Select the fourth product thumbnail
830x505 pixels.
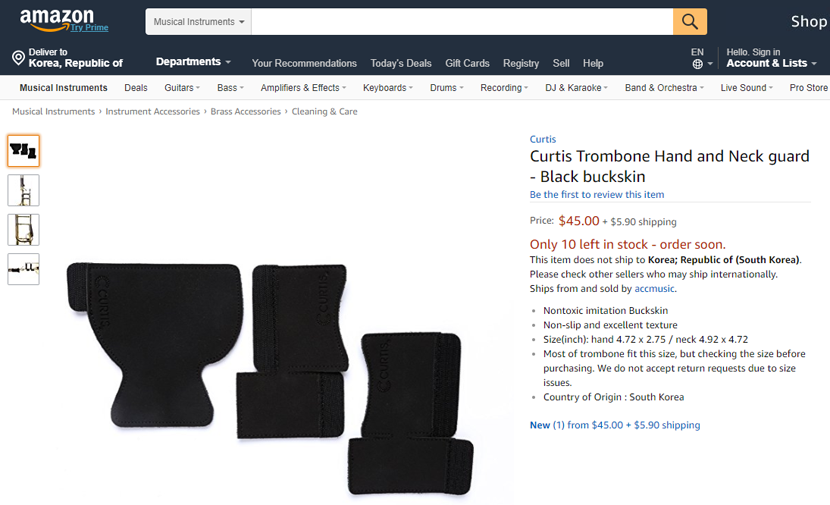[23, 269]
